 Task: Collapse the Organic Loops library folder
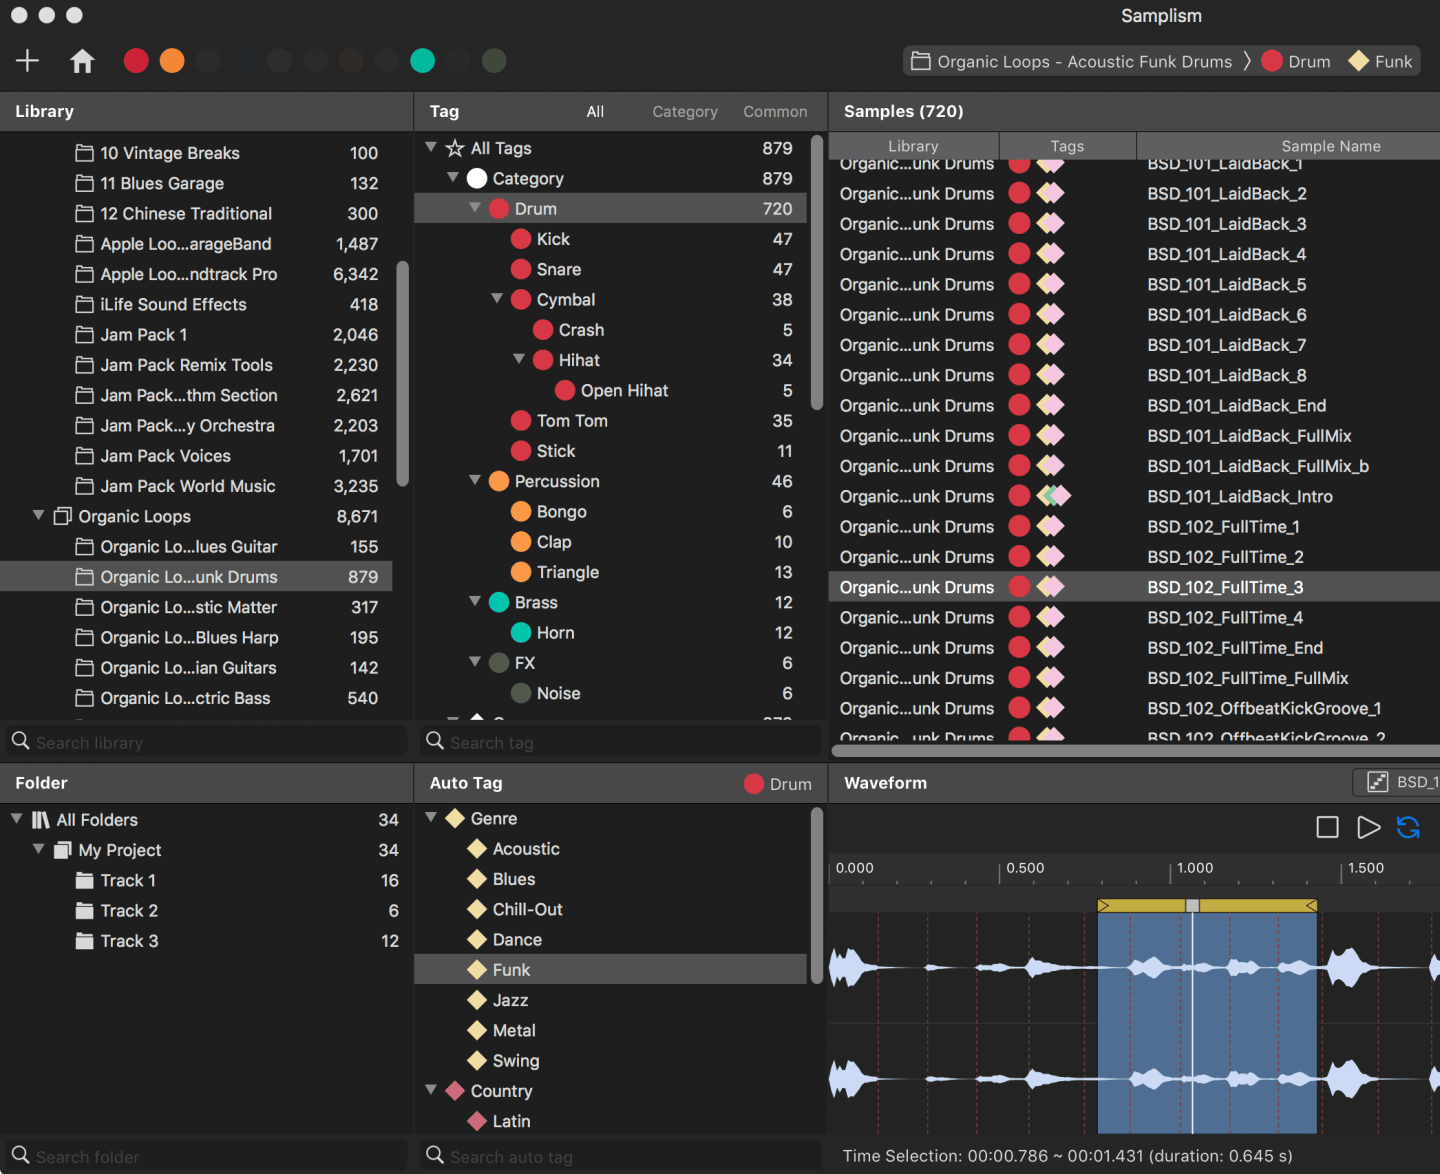[39, 516]
